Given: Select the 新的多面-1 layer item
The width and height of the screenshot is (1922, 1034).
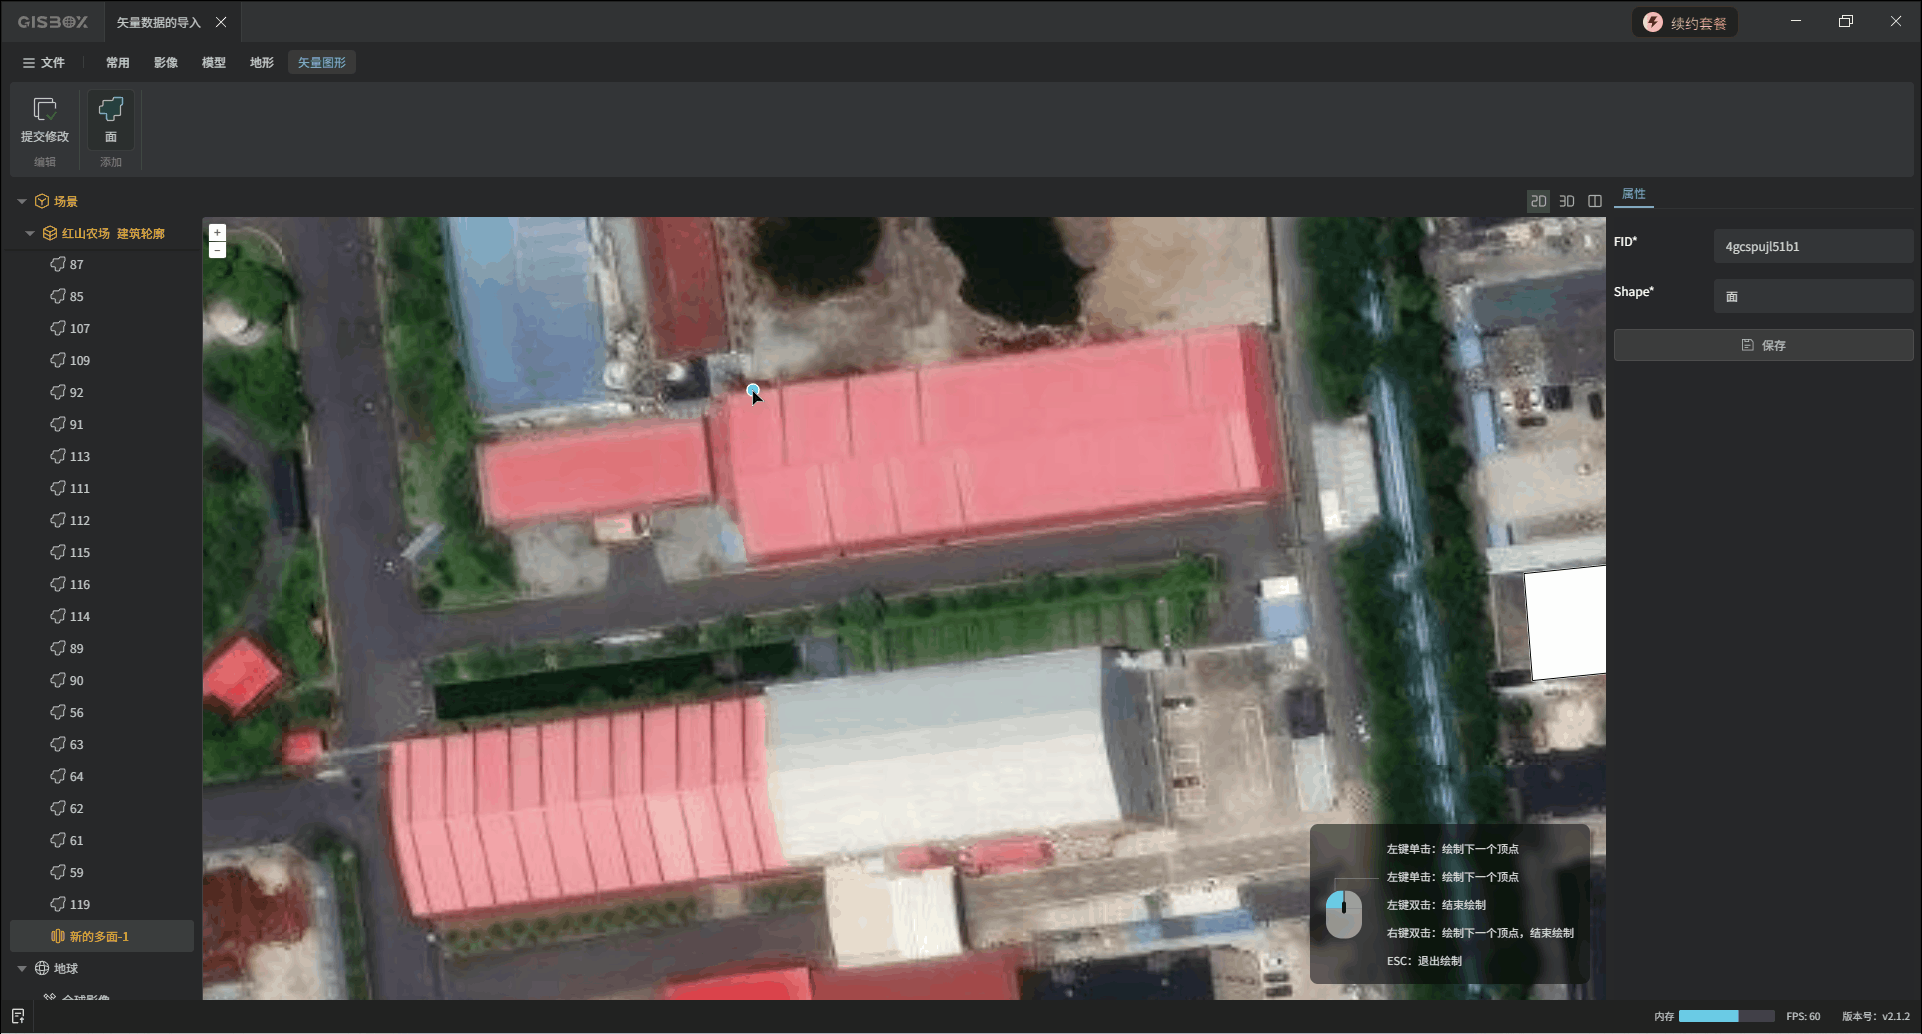Looking at the screenshot, I should click(x=99, y=937).
